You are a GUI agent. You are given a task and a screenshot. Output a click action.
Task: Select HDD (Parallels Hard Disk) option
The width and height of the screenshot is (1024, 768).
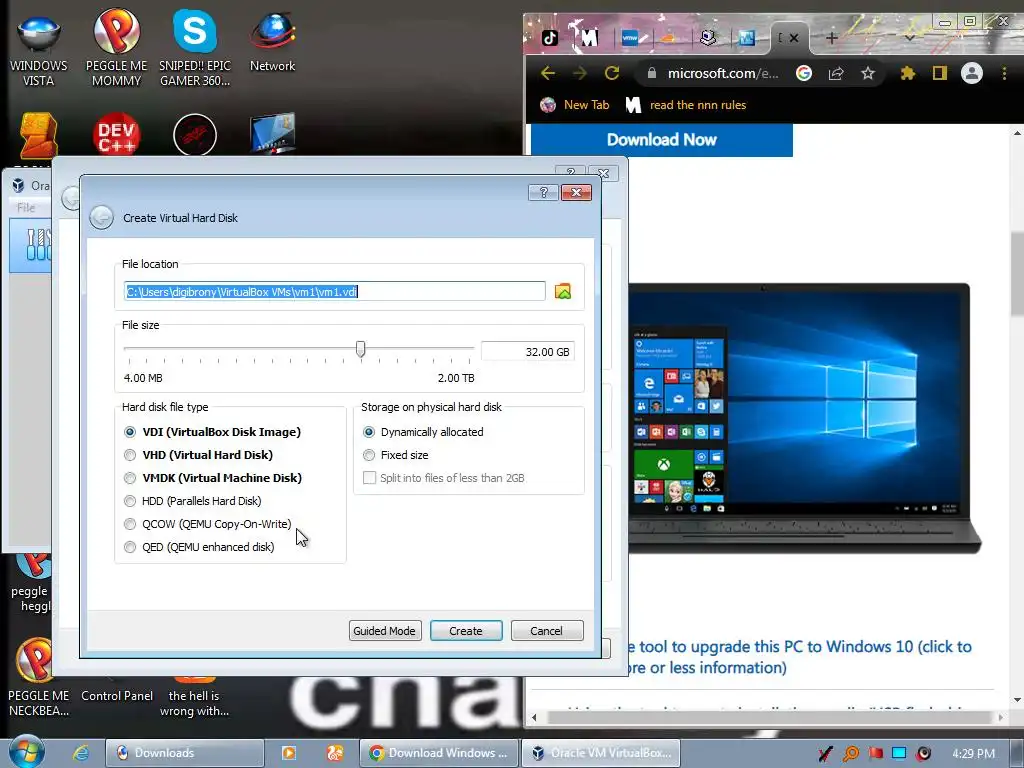pyautogui.click(x=130, y=501)
